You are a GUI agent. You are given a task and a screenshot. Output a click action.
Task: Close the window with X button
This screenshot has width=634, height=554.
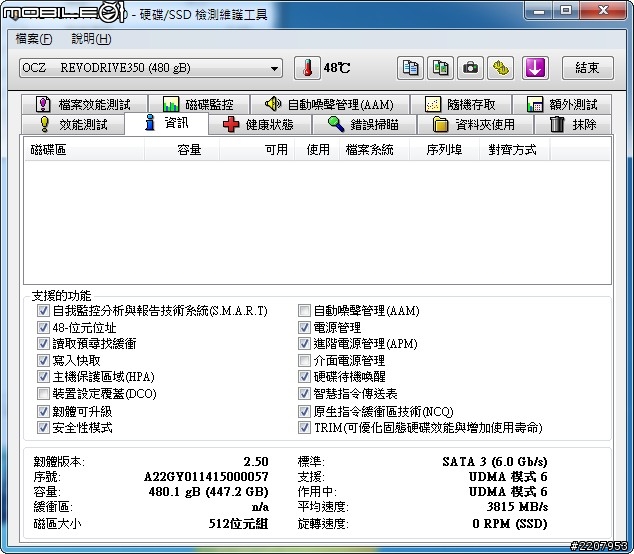(x=603, y=11)
